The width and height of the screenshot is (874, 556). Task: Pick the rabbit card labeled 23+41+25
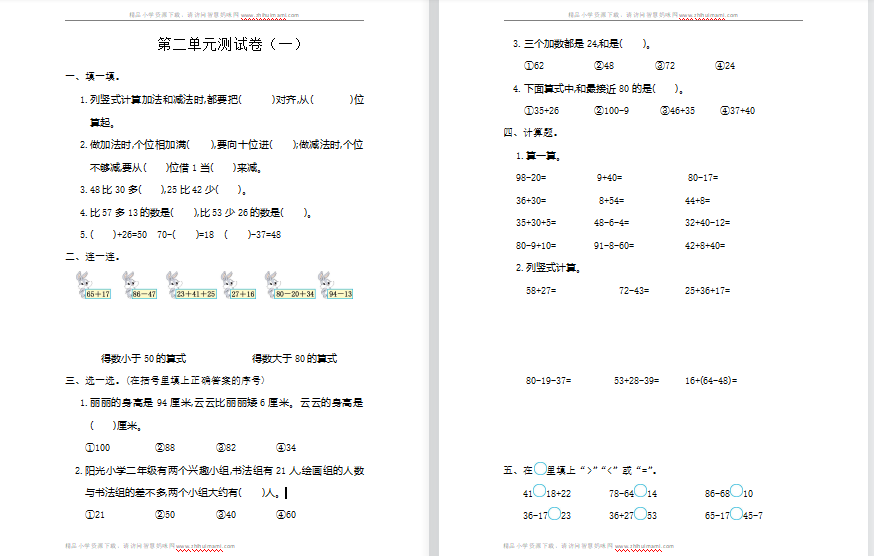(x=191, y=285)
